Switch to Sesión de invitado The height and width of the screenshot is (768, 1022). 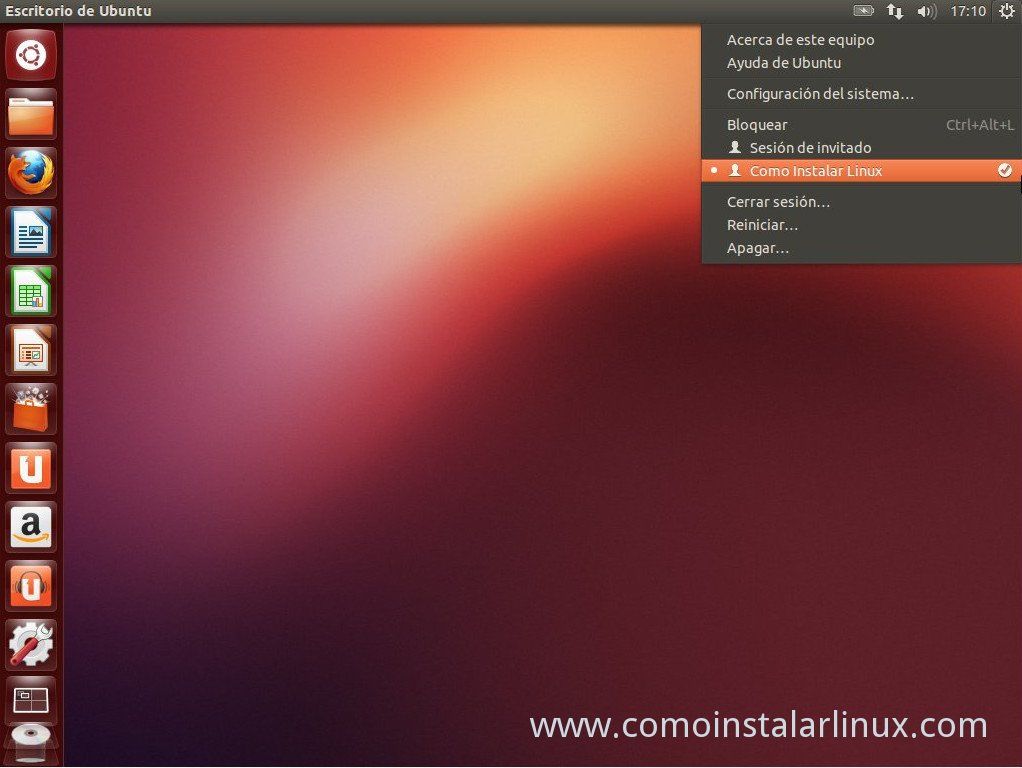point(862,148)
